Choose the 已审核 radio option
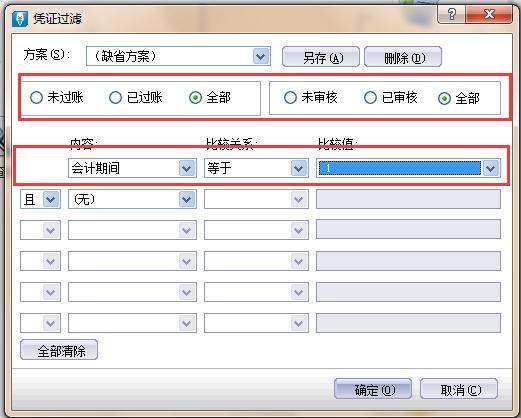The image size is (521, 418). click(x=370, y=98)
